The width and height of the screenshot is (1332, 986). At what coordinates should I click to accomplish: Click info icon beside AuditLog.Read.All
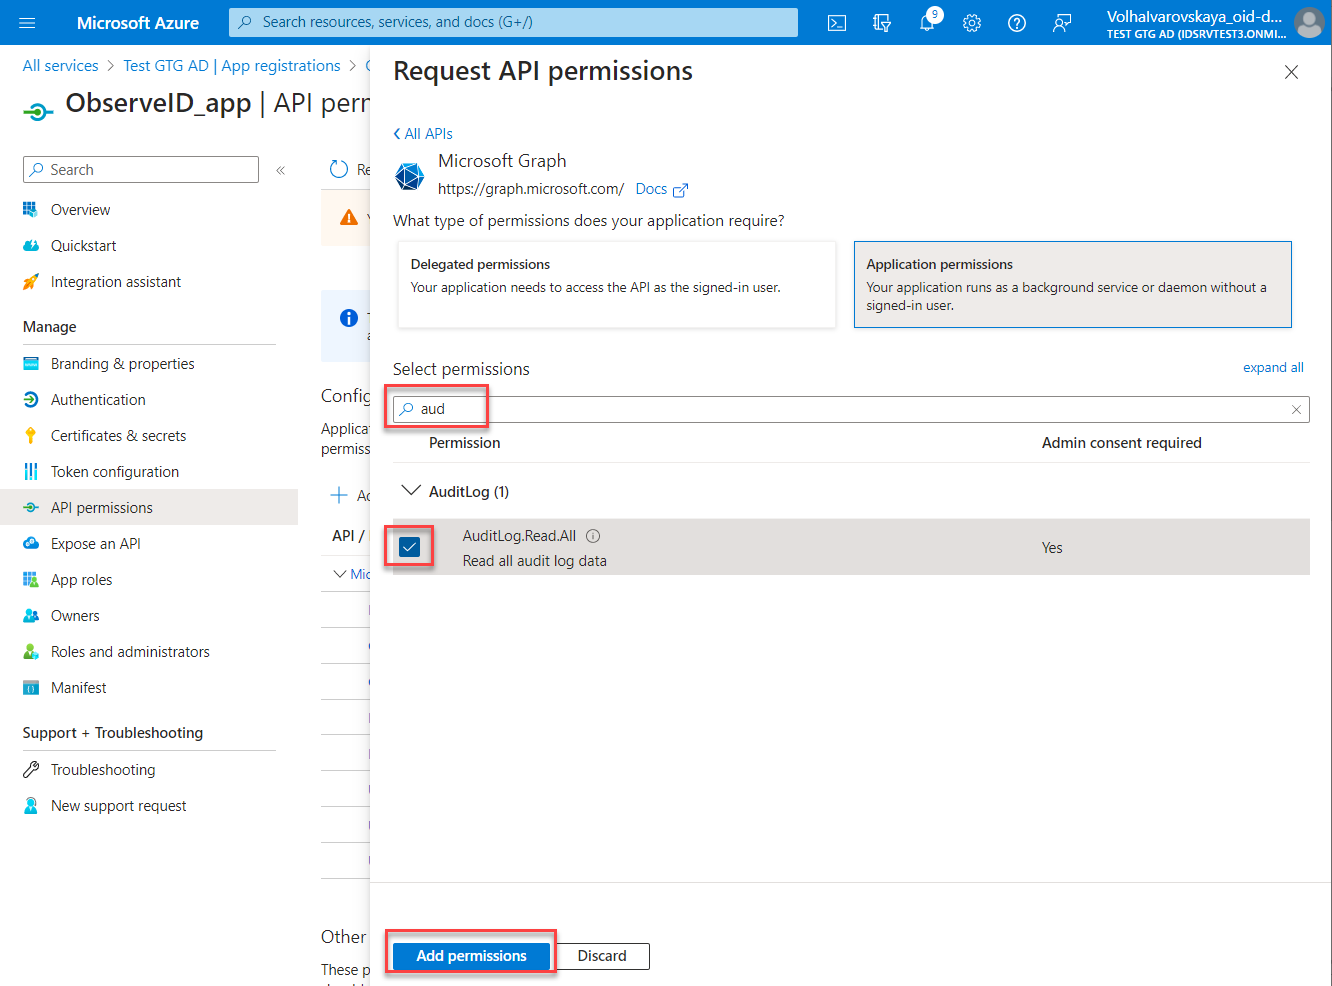(593, 536)
